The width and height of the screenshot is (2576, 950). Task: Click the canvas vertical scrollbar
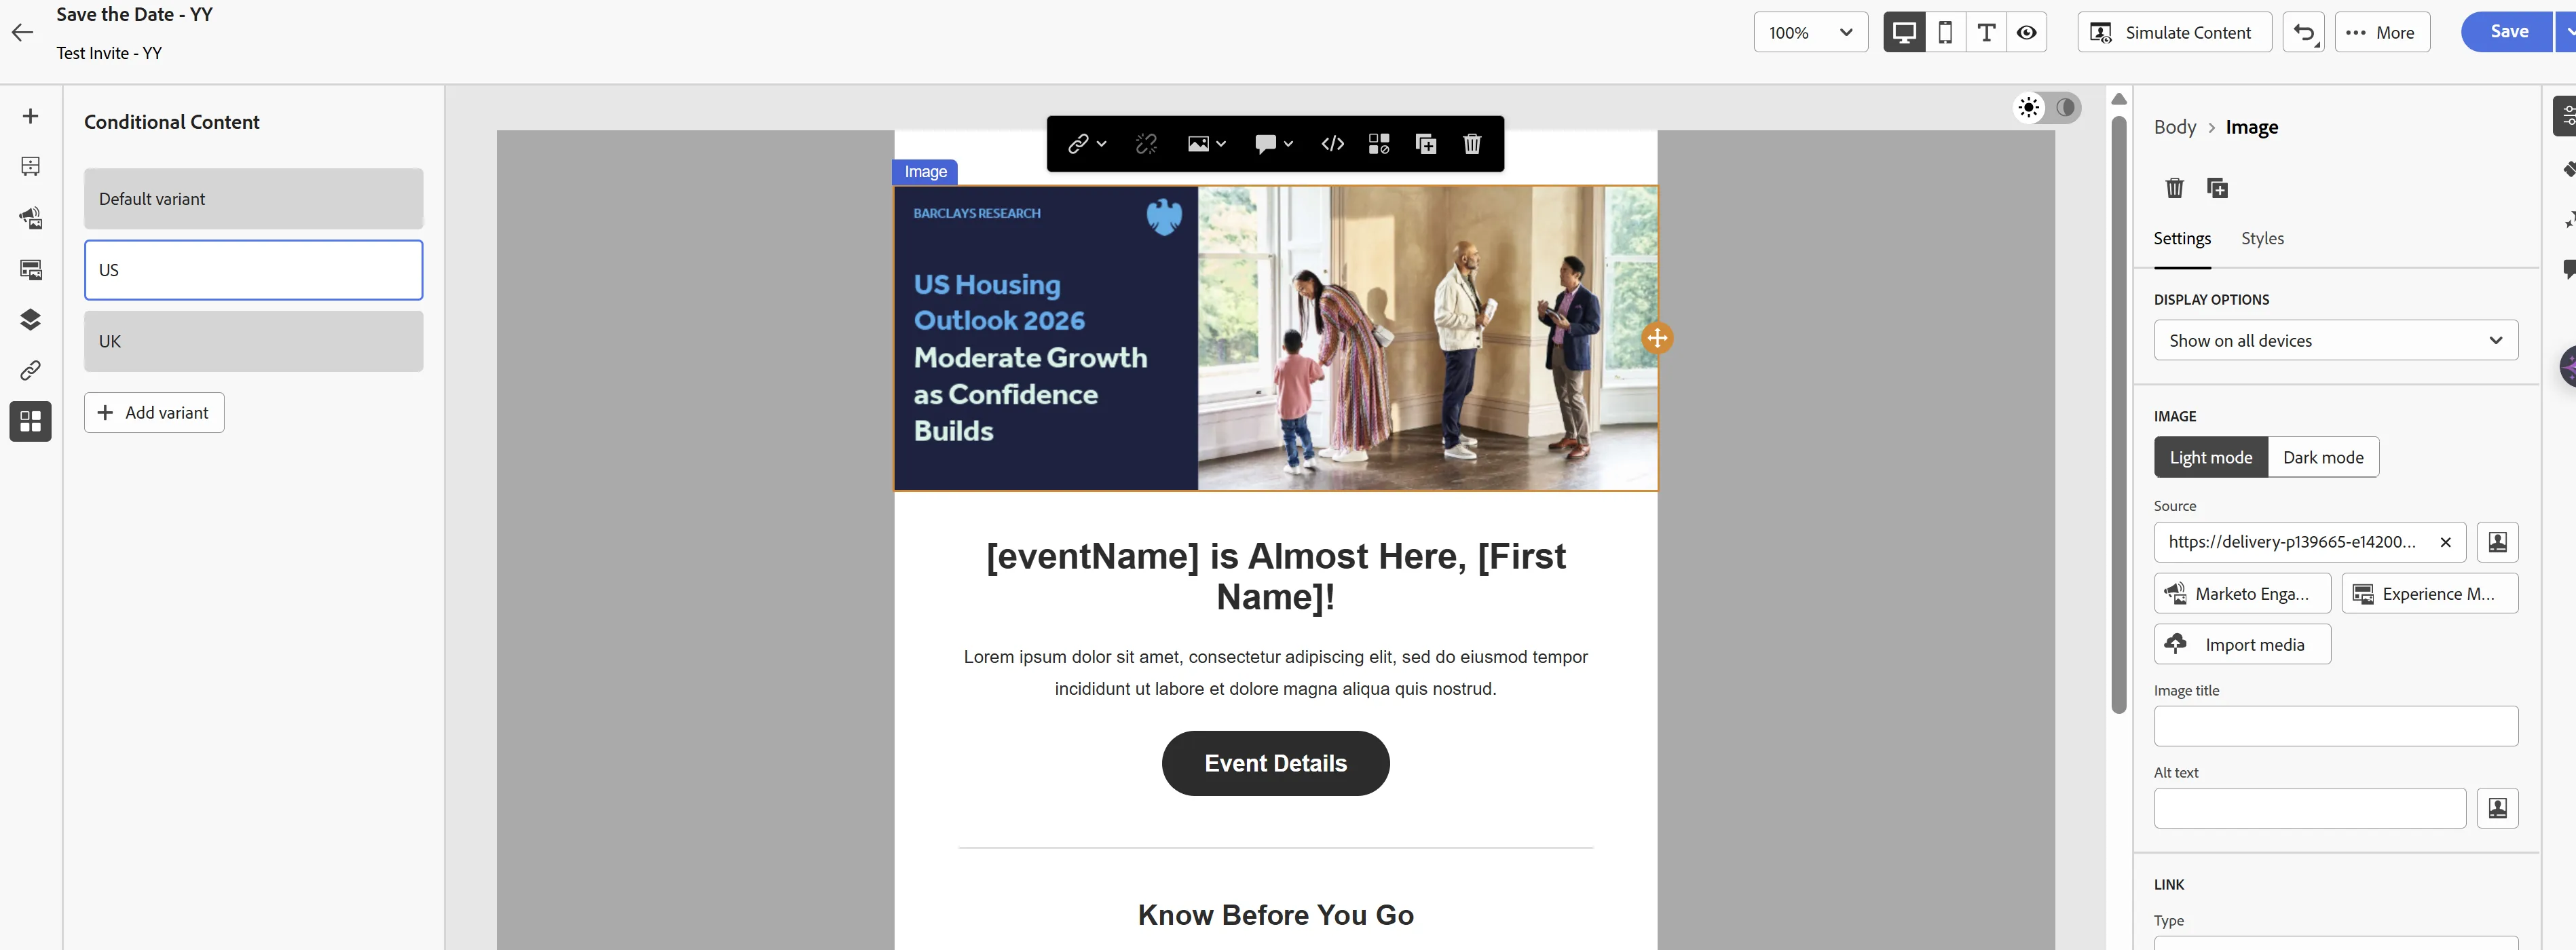coord(2118,415)
